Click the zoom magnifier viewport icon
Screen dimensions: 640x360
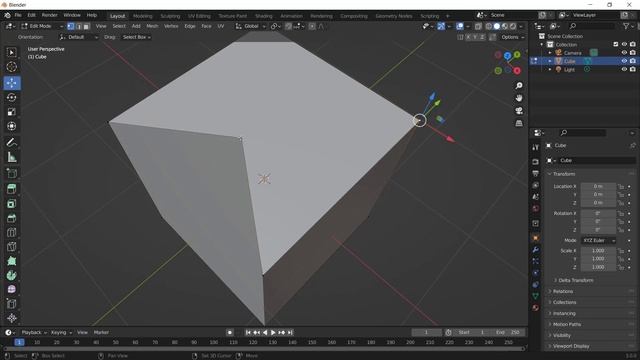(x=519, y=86)
